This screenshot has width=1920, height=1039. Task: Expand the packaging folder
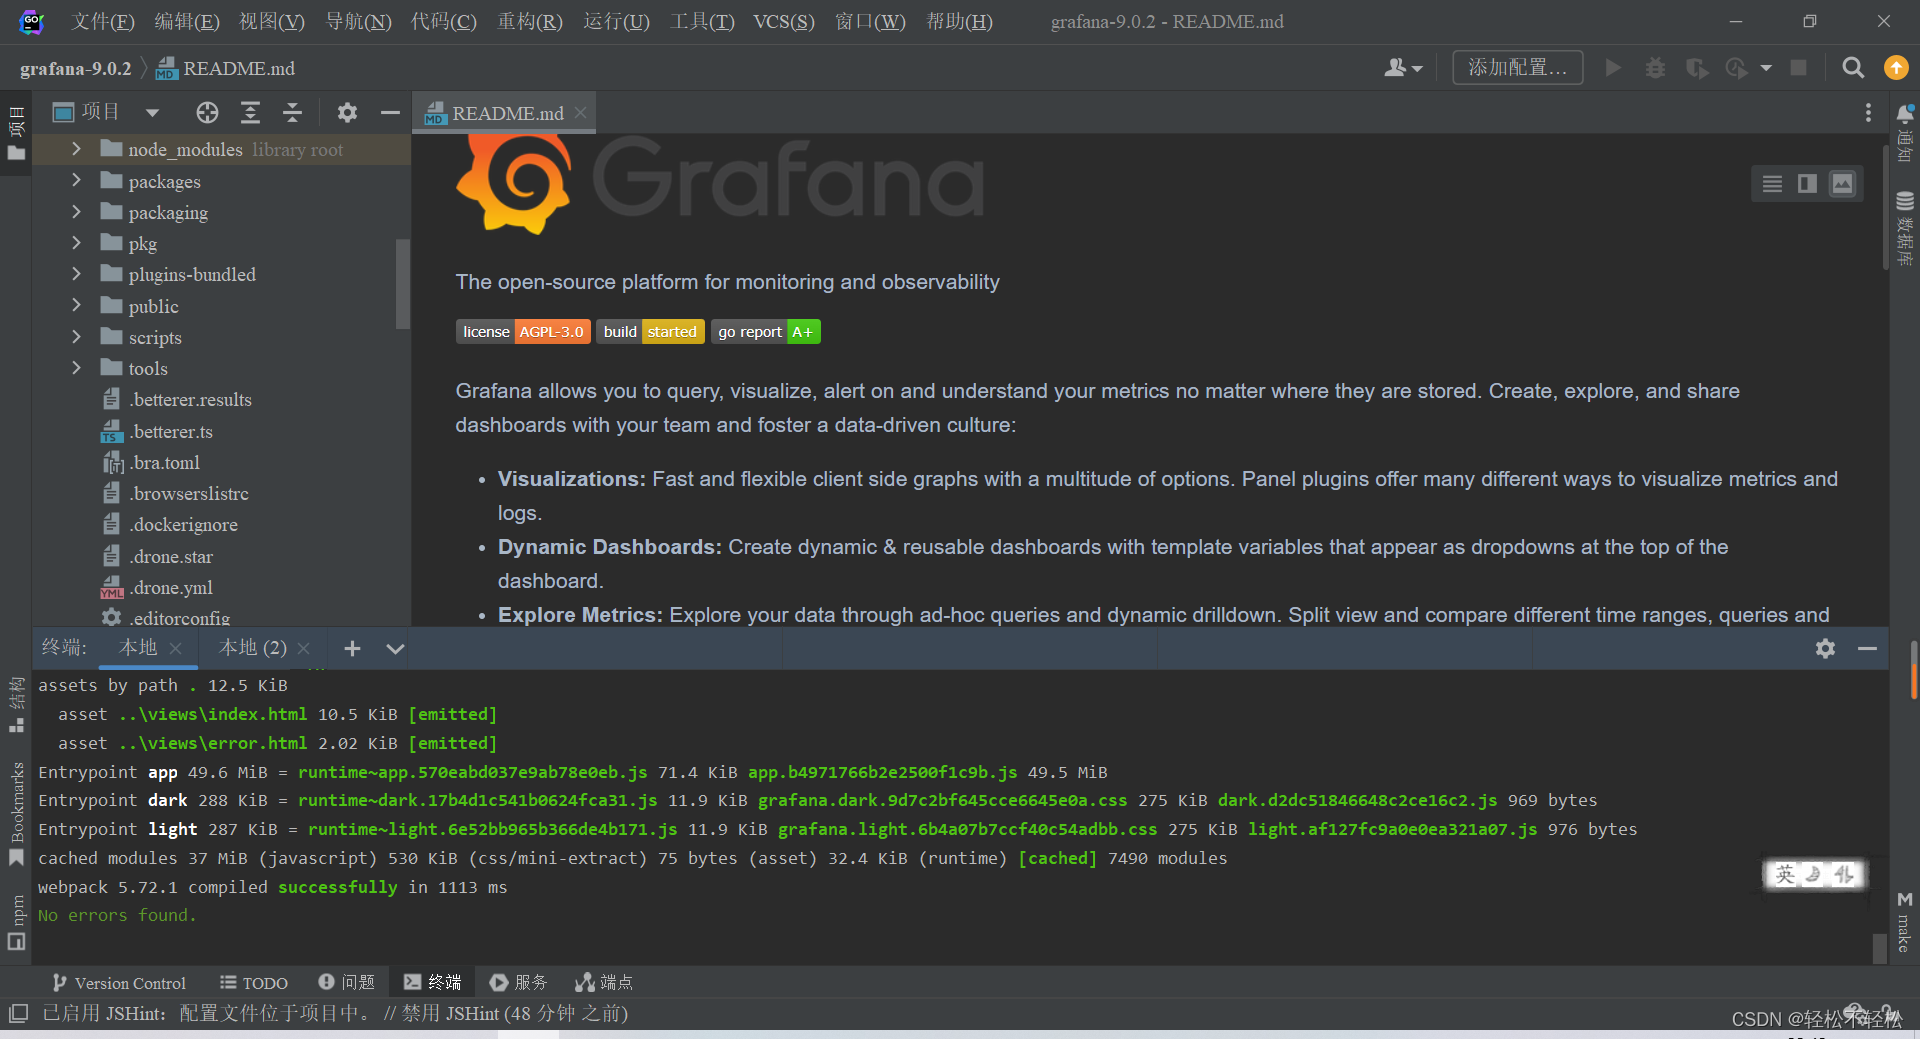coord(76,212)
